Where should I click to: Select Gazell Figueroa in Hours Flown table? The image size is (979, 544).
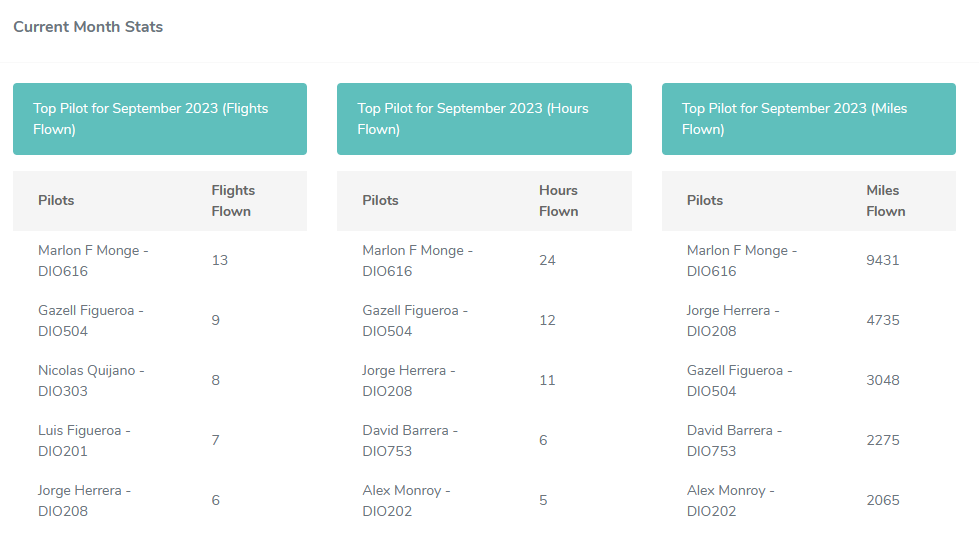pyautogui.click(x=414, y=321)
